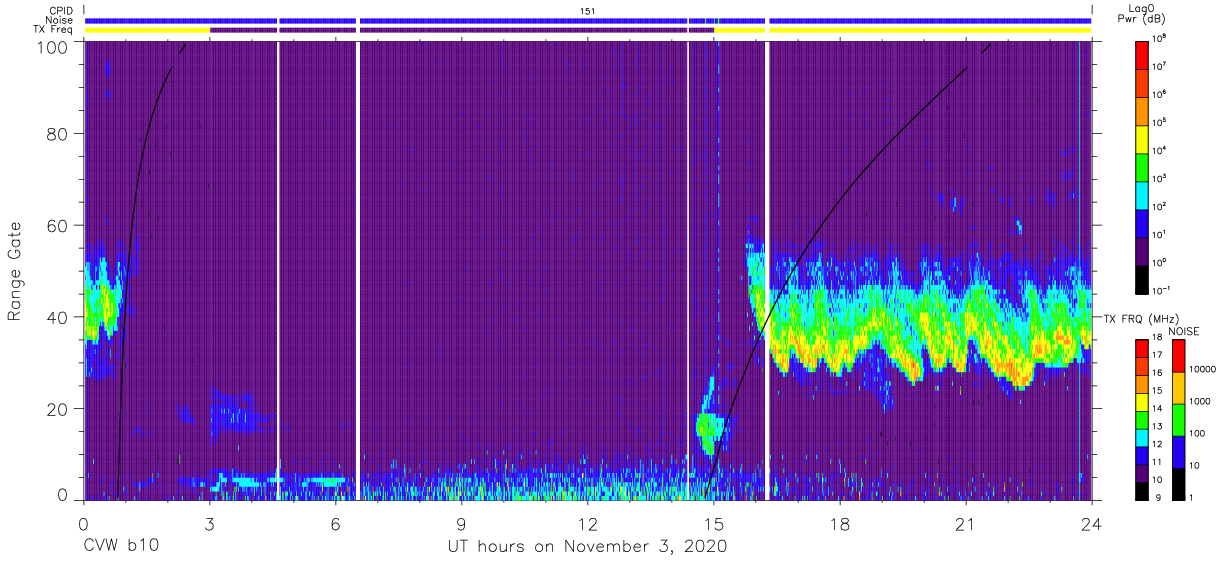This screenshot has height=567, width=1228.
Task: Click the '1000' label on the NOISE colorbar
Action: [x=1201, y=399]
